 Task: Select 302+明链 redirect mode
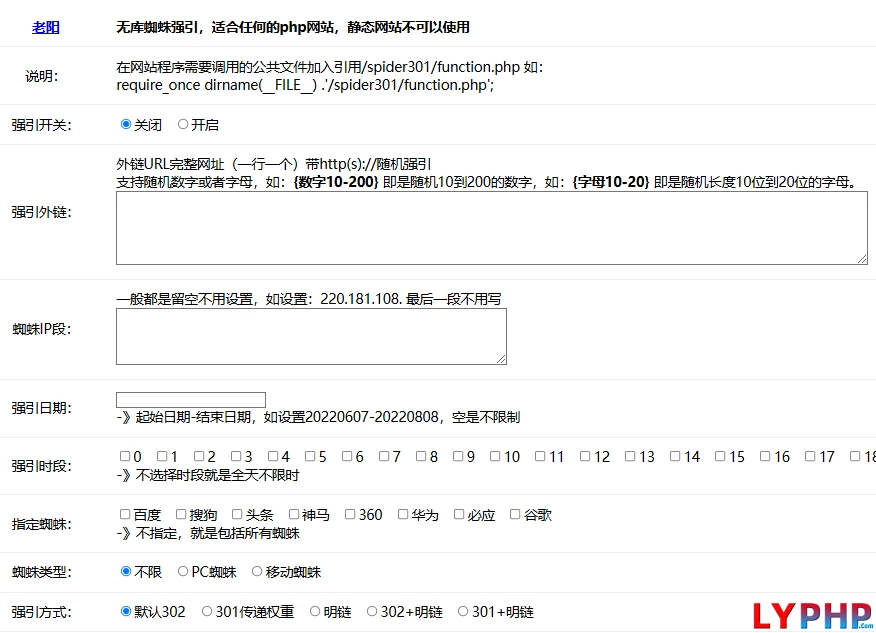pyautogui.click(x=373, y=611)
